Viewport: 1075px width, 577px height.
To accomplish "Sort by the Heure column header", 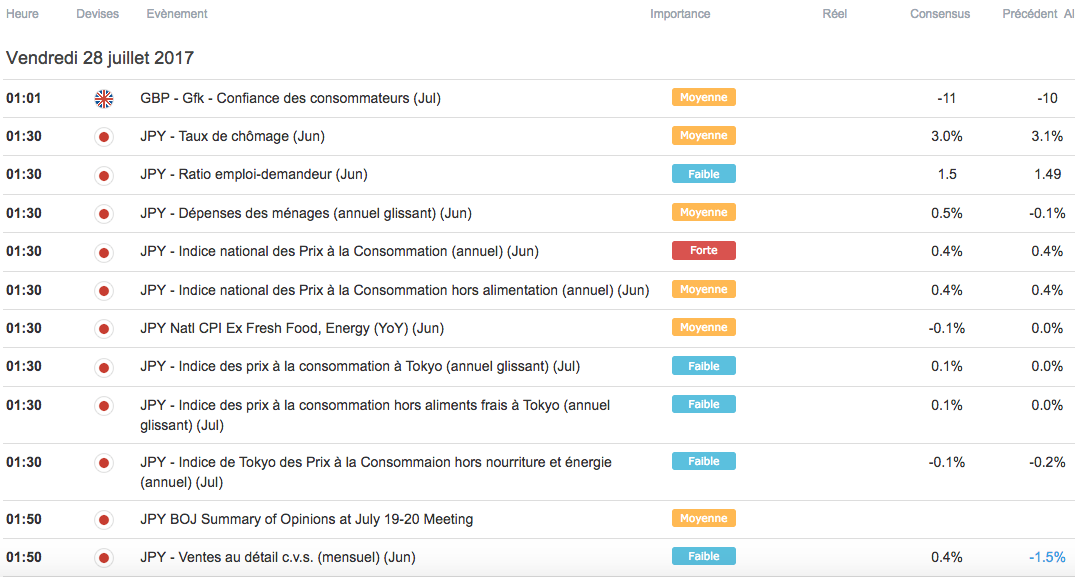I will (22, 14).
